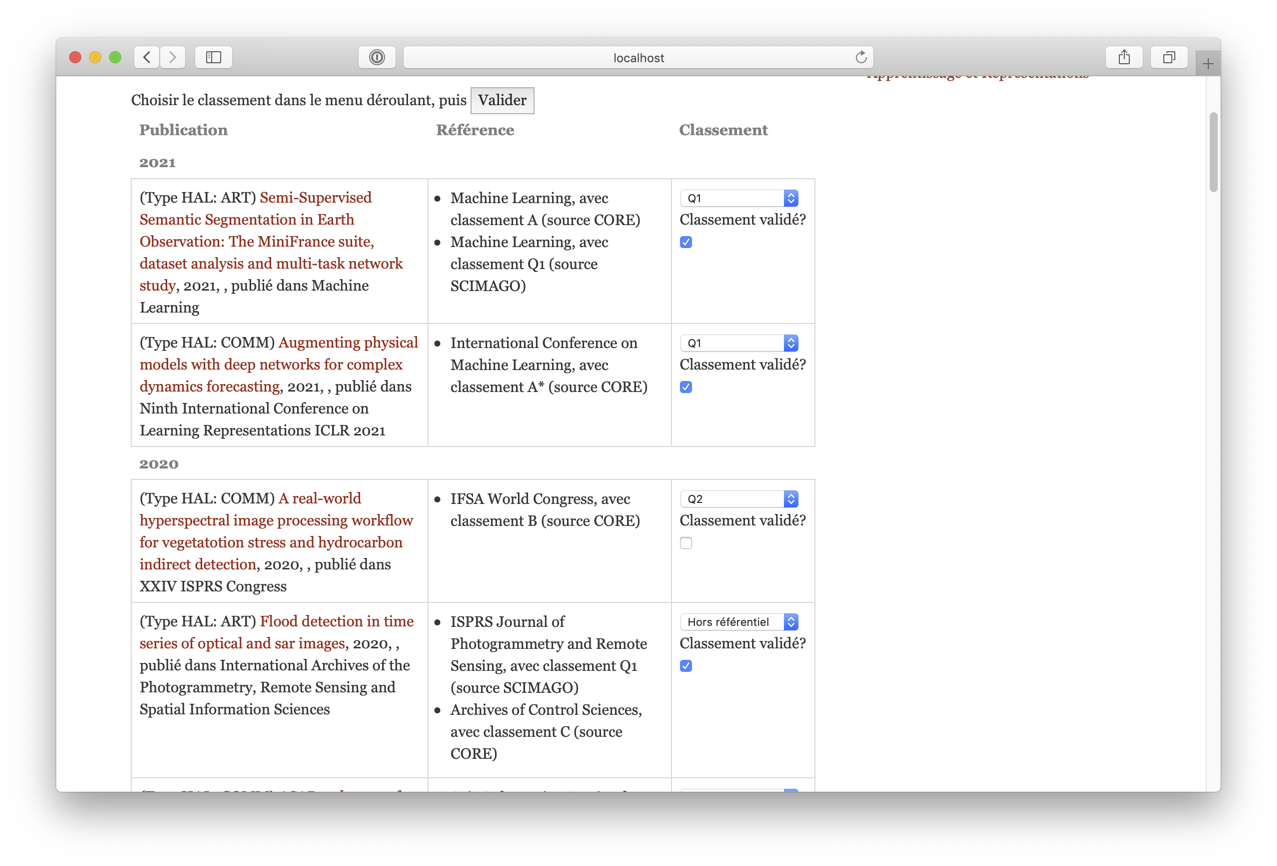Viewport: 1277px width, 866px height.
Task: Uncheck validation for the ICLR 2021 paper
Action: point(686,387)
